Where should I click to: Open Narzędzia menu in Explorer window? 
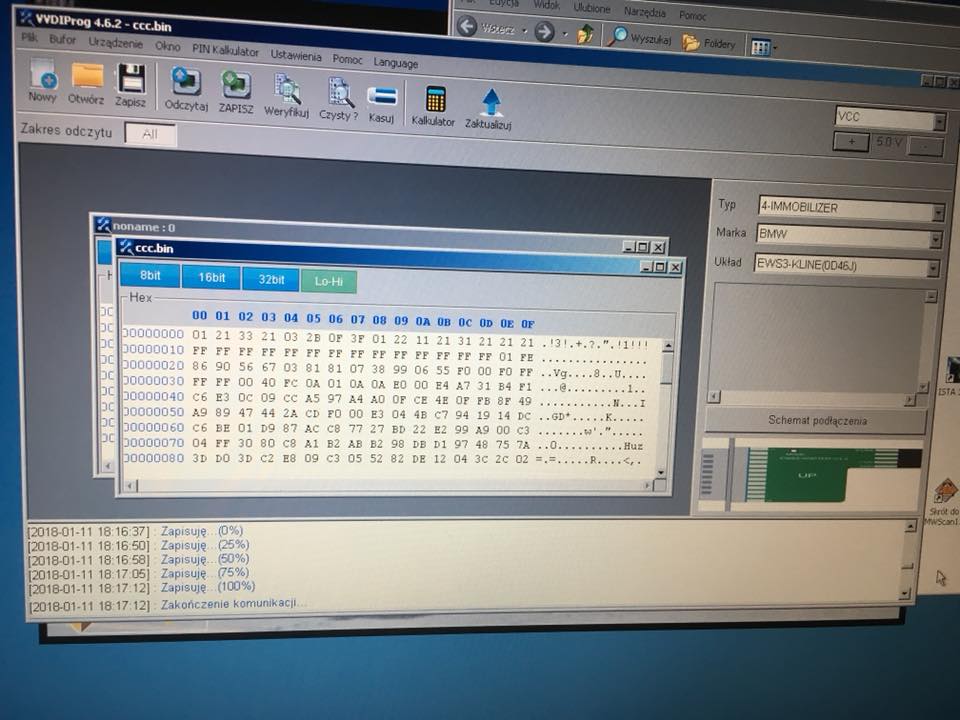[644, 12]
